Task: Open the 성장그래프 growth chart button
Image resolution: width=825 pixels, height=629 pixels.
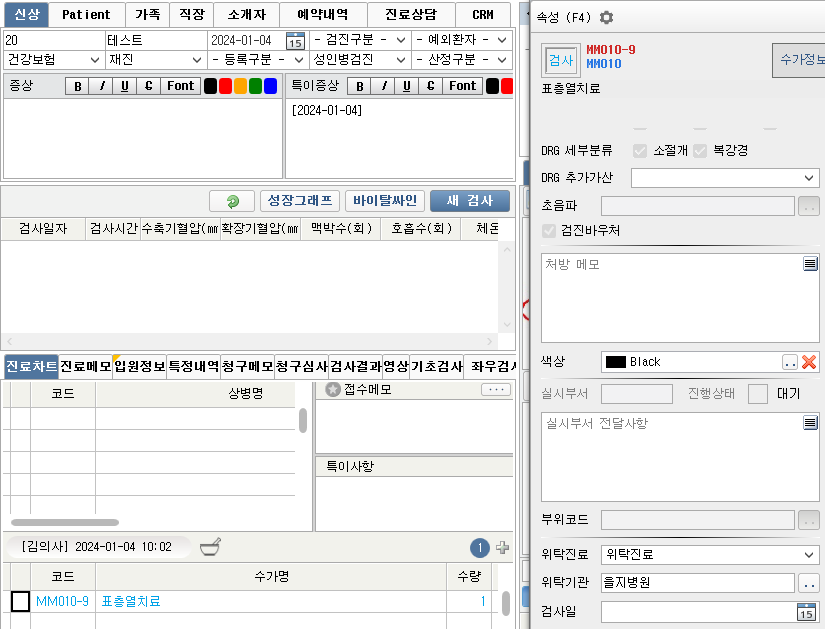Action: (299, 201)
